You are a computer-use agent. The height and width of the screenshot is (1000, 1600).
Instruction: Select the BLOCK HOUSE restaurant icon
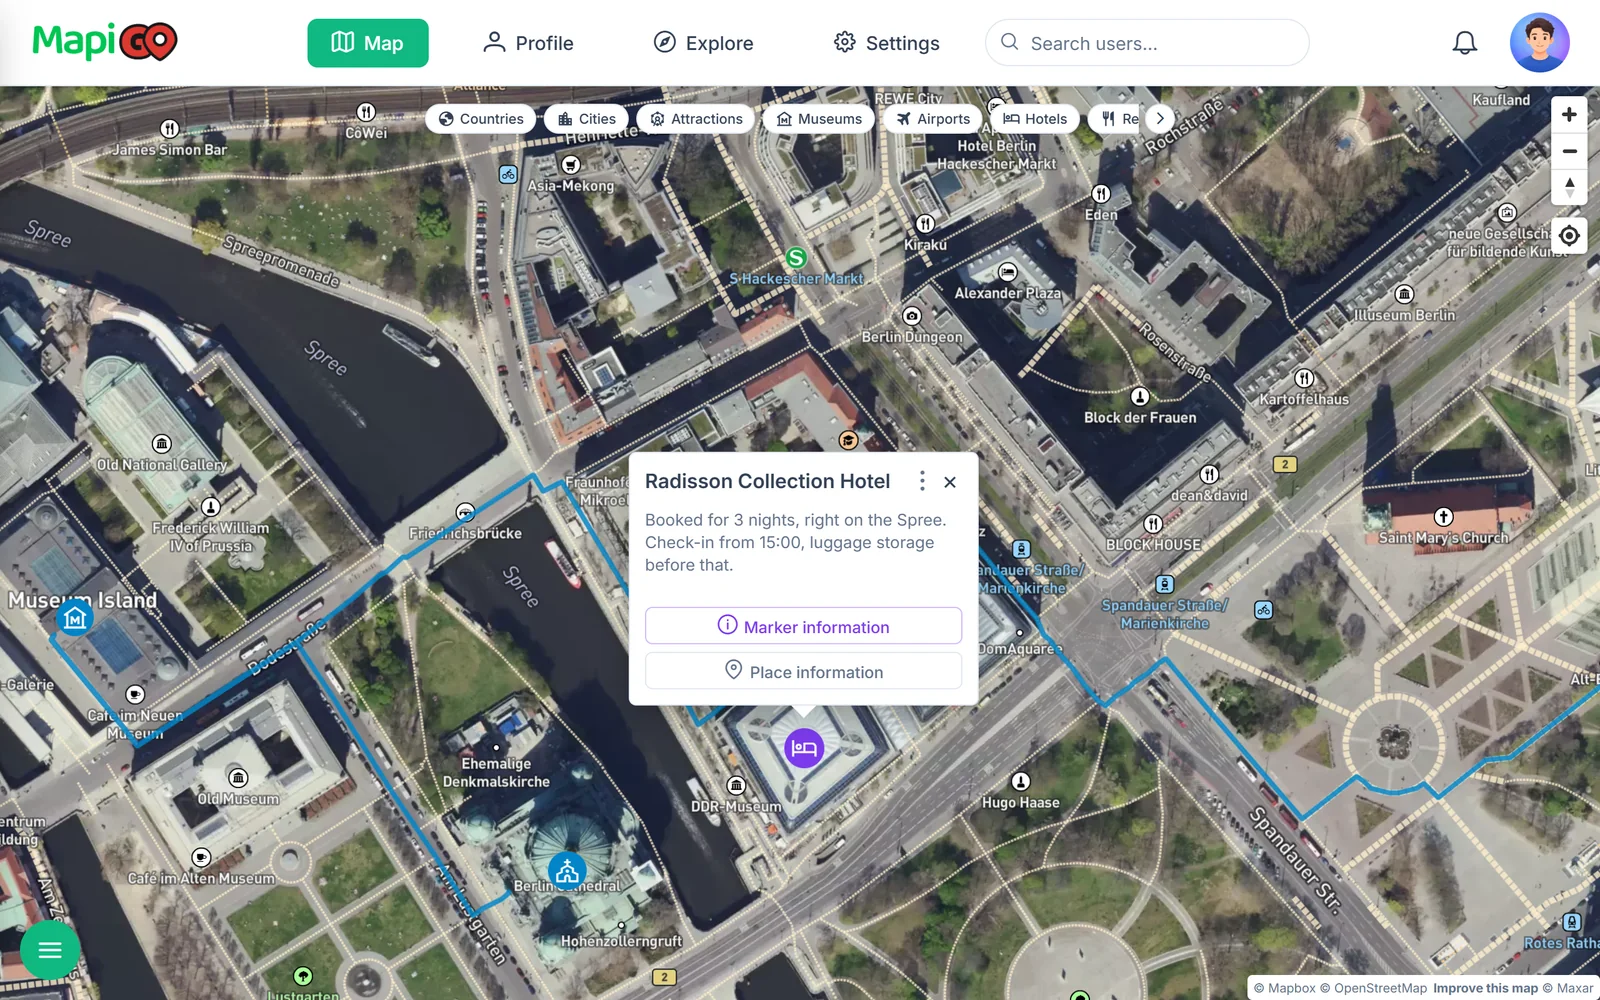coord(1153,524)
